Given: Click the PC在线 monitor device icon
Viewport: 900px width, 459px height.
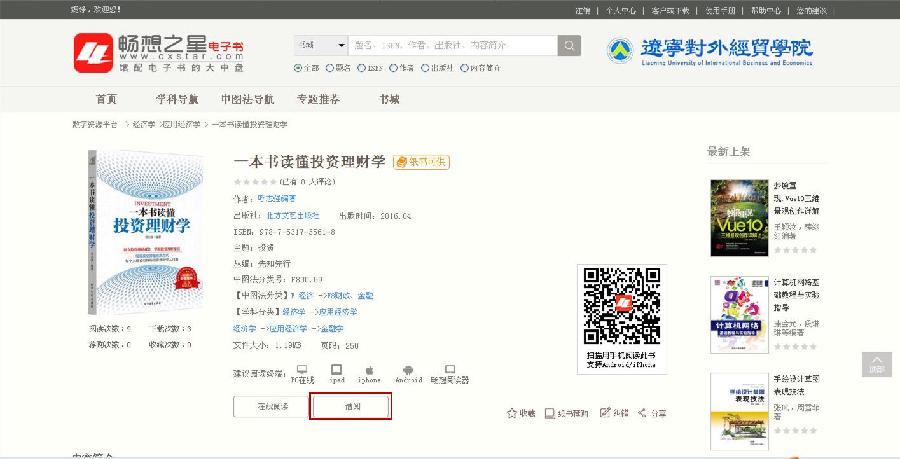Looking at the screenshot, I should tap(302, 369).
